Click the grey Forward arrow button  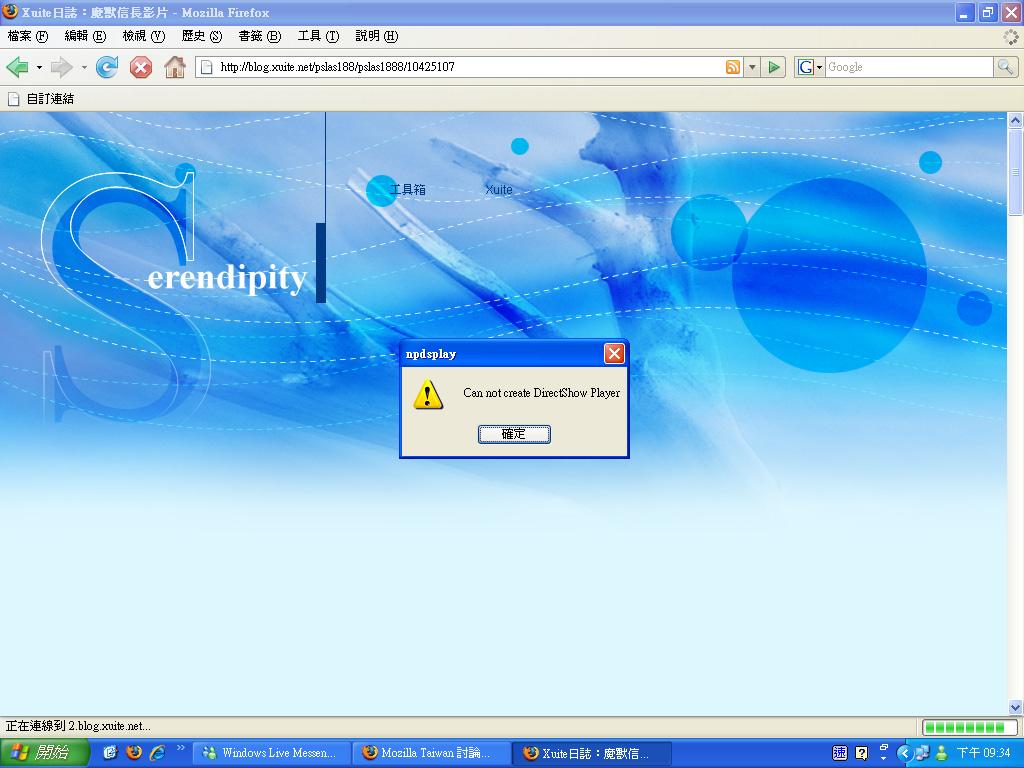point(61,67)
